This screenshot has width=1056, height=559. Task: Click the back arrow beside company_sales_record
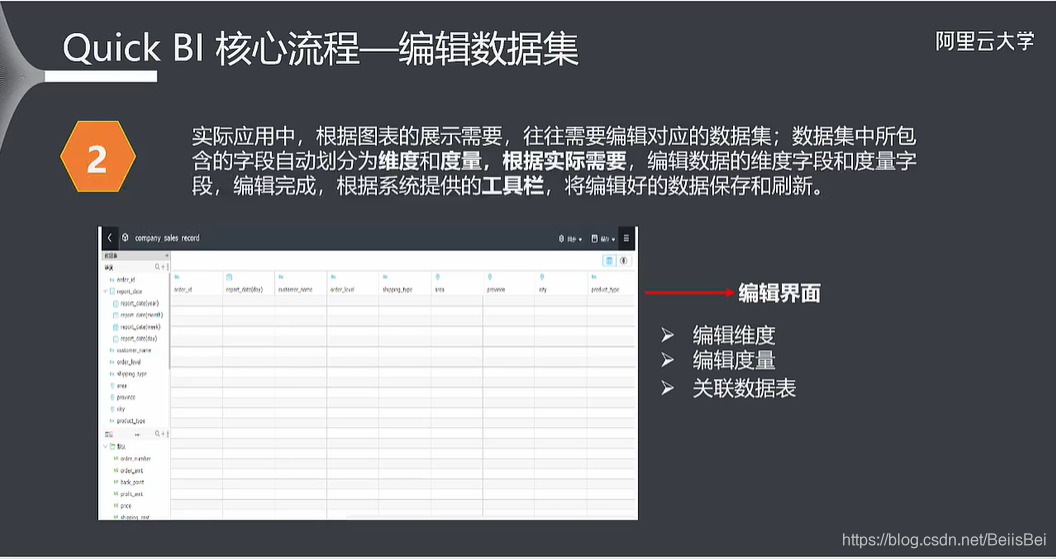[110, 238]
